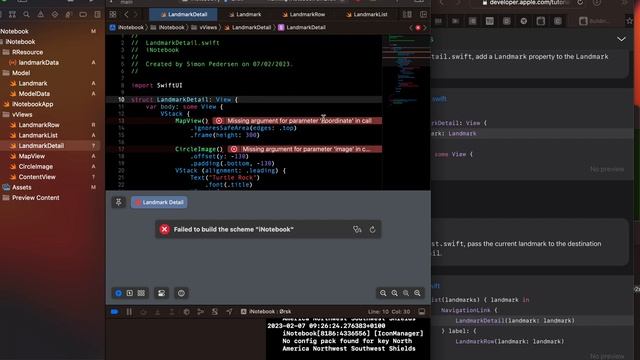This screenshot has height=360, width=640.
Task: Collapse the RResource folder
Action: (27, 52)
